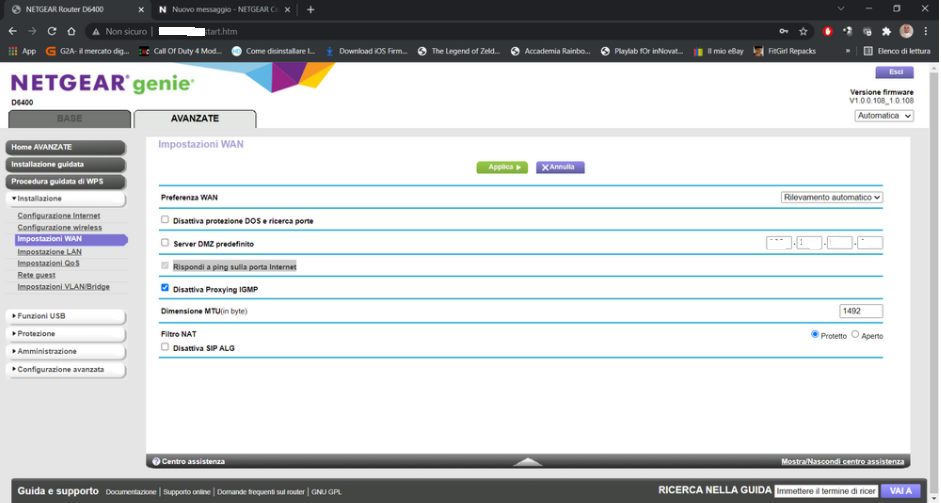Click the browser back arrow icon

point(13,31)
